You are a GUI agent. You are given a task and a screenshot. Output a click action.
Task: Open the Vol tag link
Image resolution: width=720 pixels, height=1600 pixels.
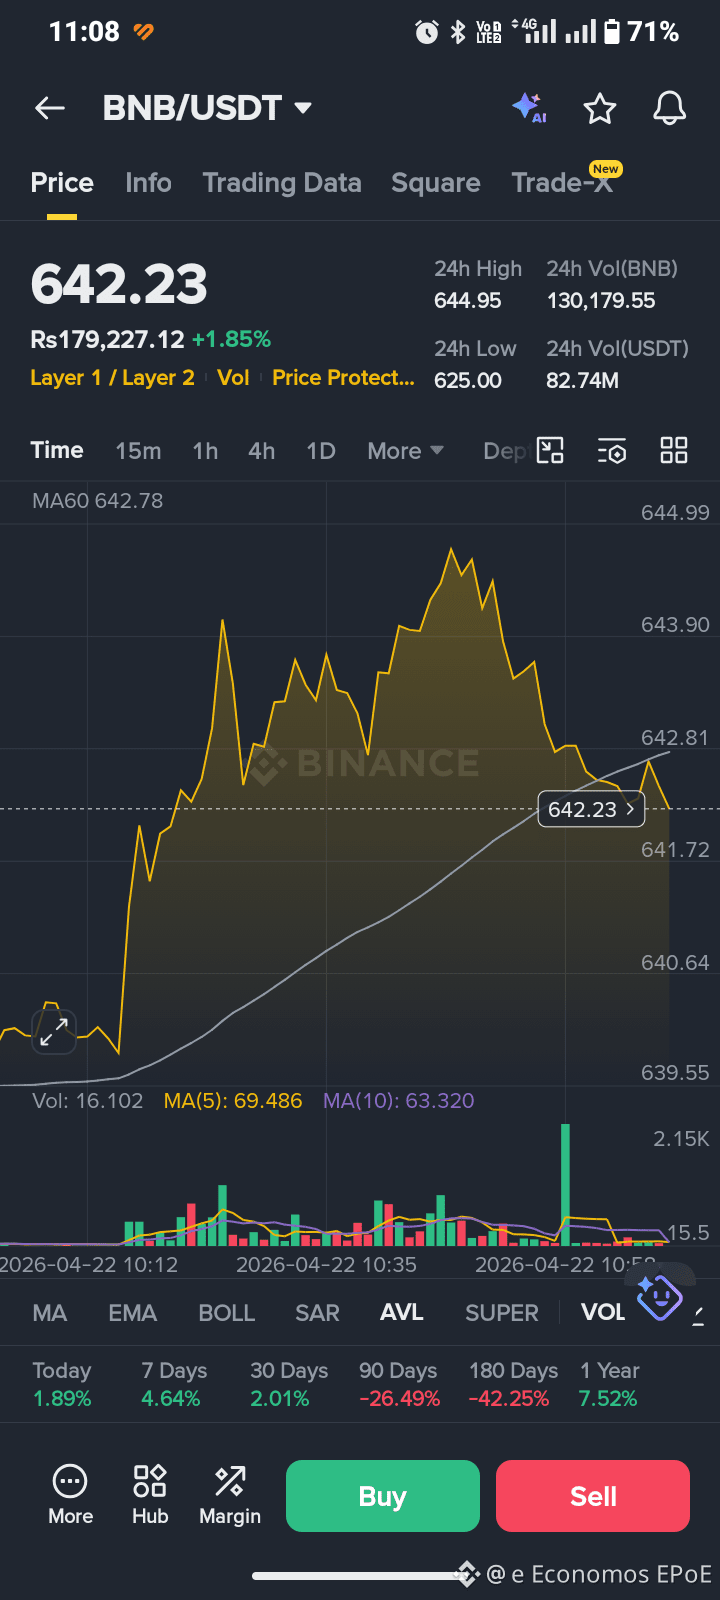pyautogui.click(x=233, y=378)
